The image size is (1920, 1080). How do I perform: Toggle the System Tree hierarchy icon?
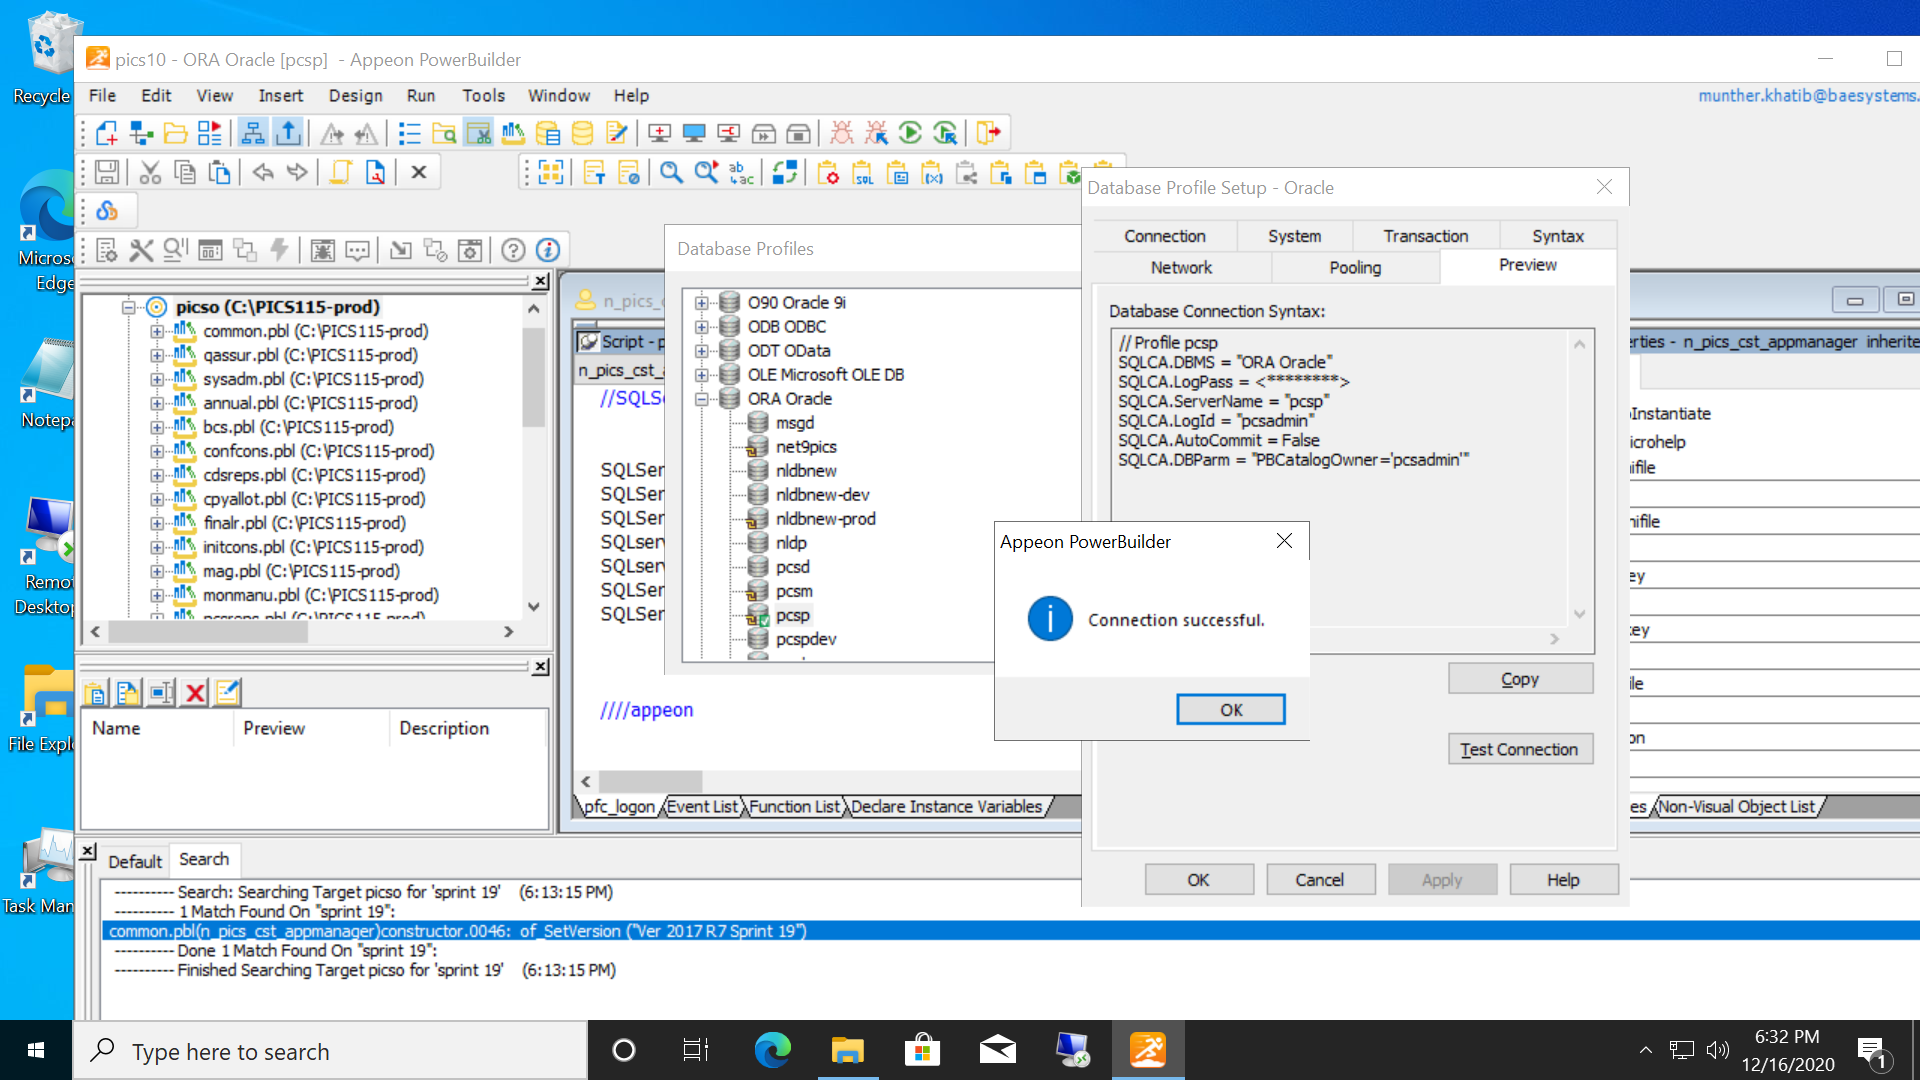(x=253, y=133)
